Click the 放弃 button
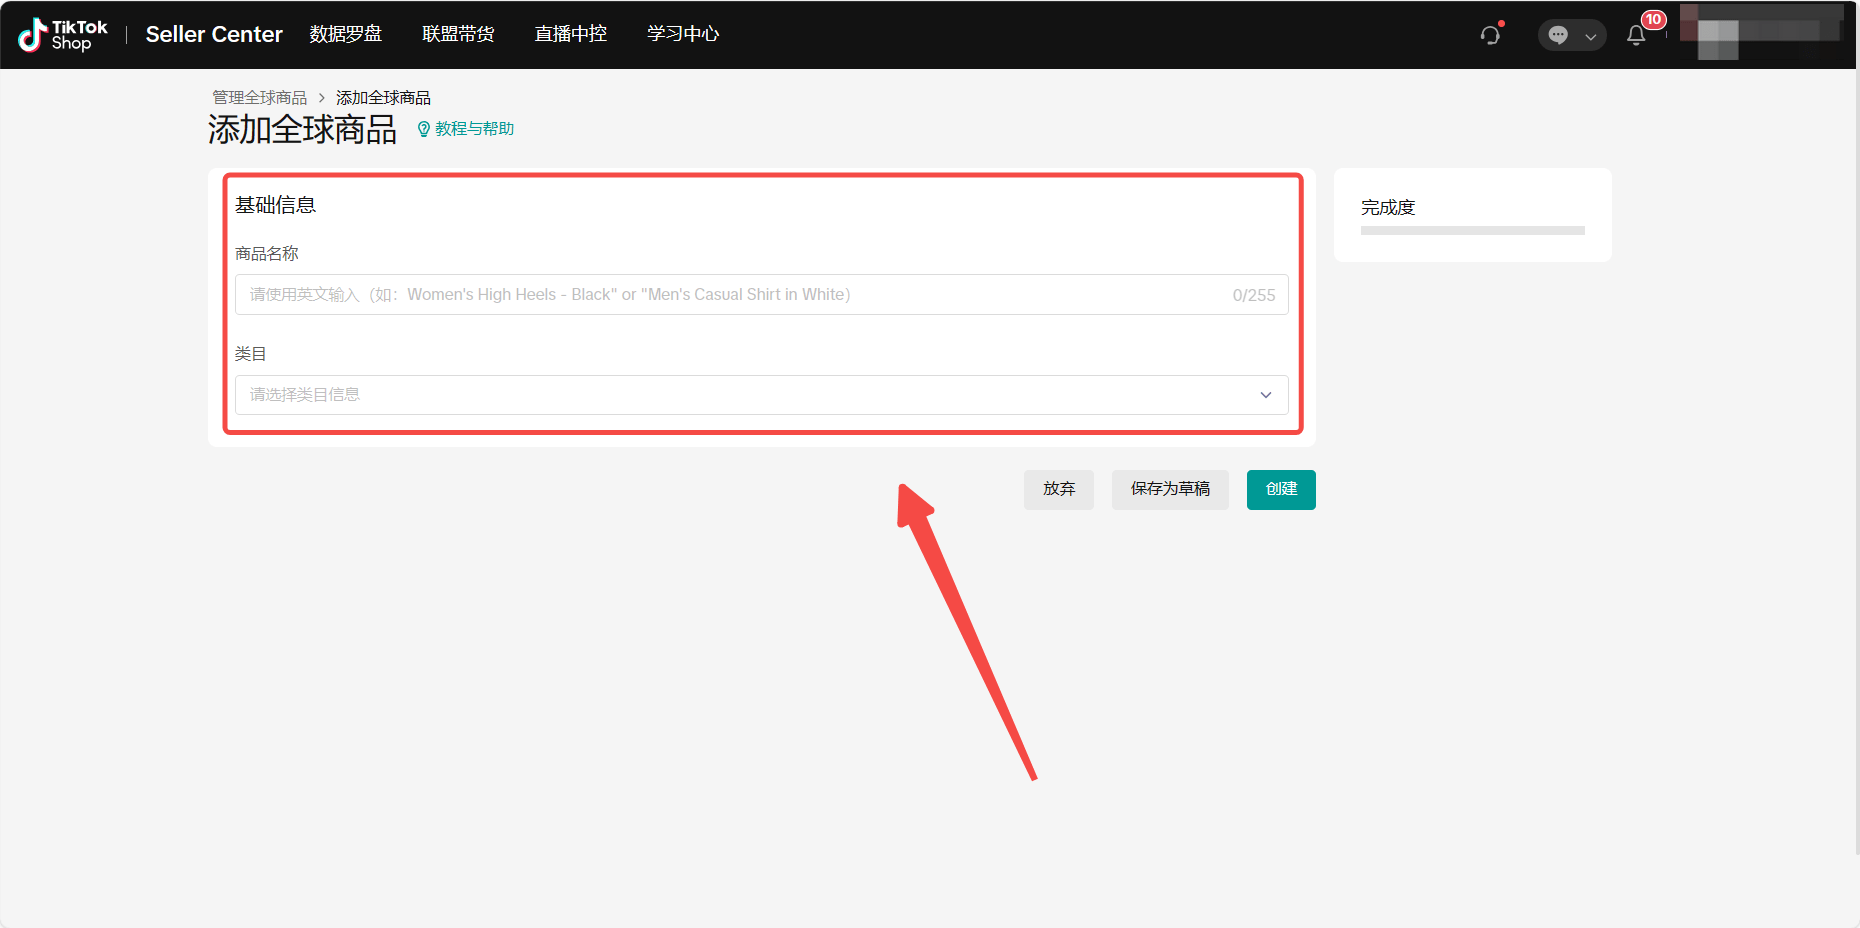The image size is (1860, 928). click(1058, 489)
